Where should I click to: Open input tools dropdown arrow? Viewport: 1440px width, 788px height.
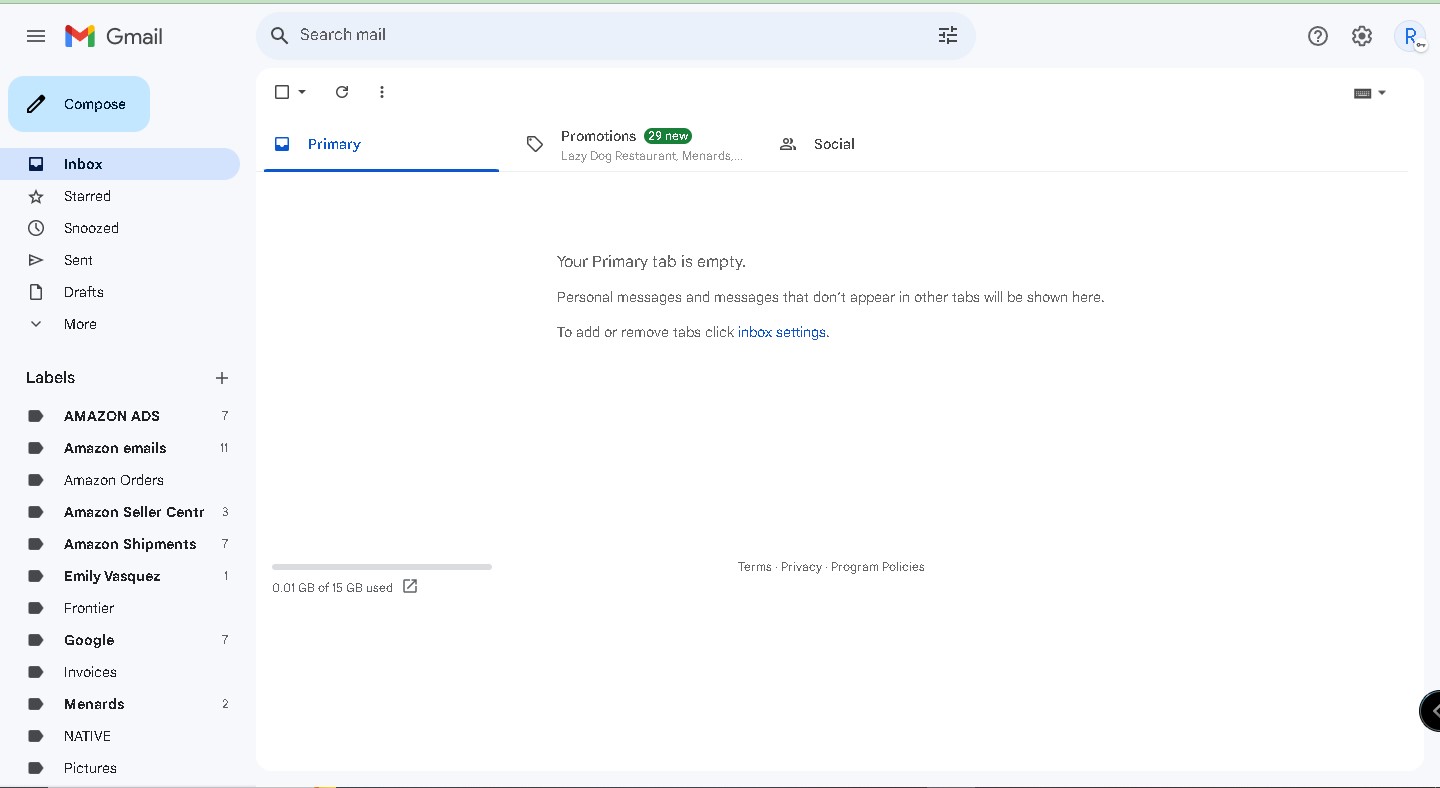coord(1382,93)
